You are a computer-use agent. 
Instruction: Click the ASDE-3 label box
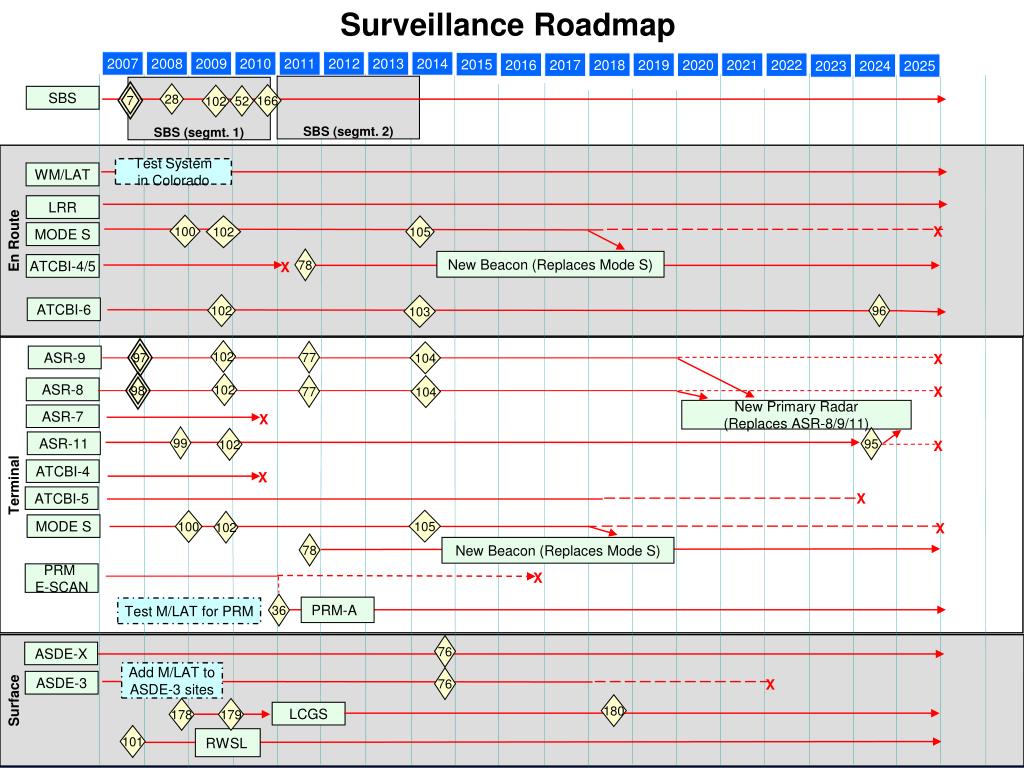pos(61,683)
